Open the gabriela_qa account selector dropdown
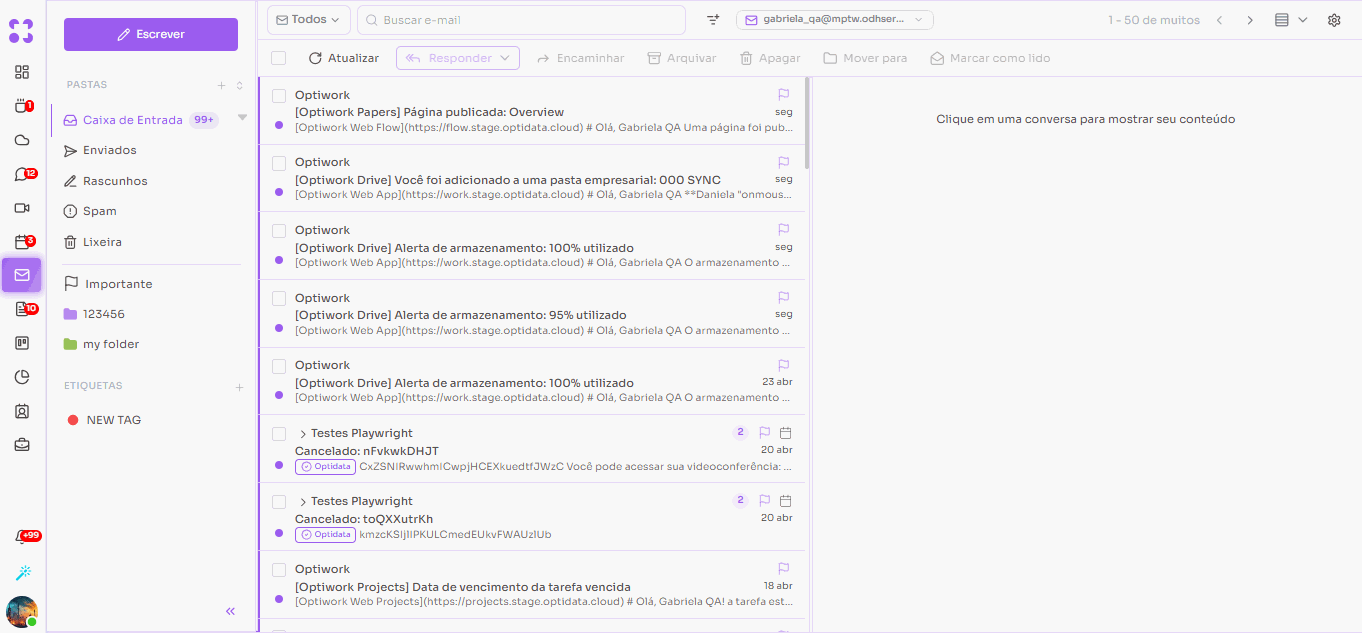The width and height of the screenshot is (1362, 633). coord(835,20)
